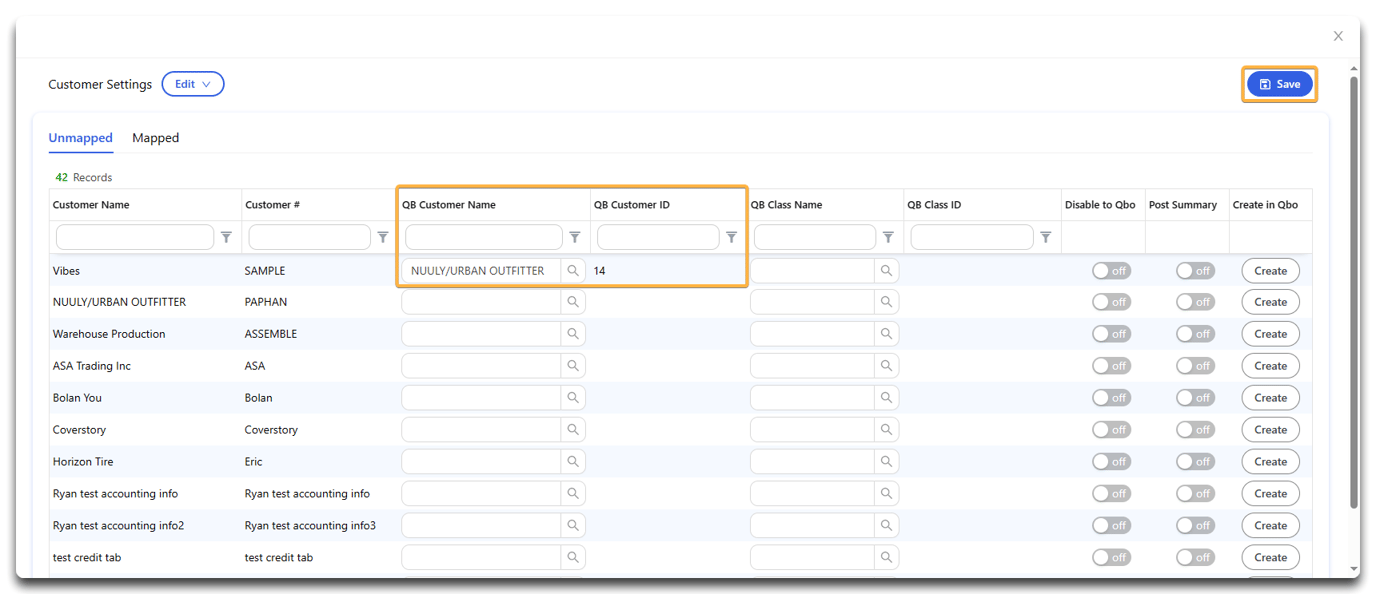Click the save disk icon on Save button
The image size is (1376, 594).
tap(1266, 84)
